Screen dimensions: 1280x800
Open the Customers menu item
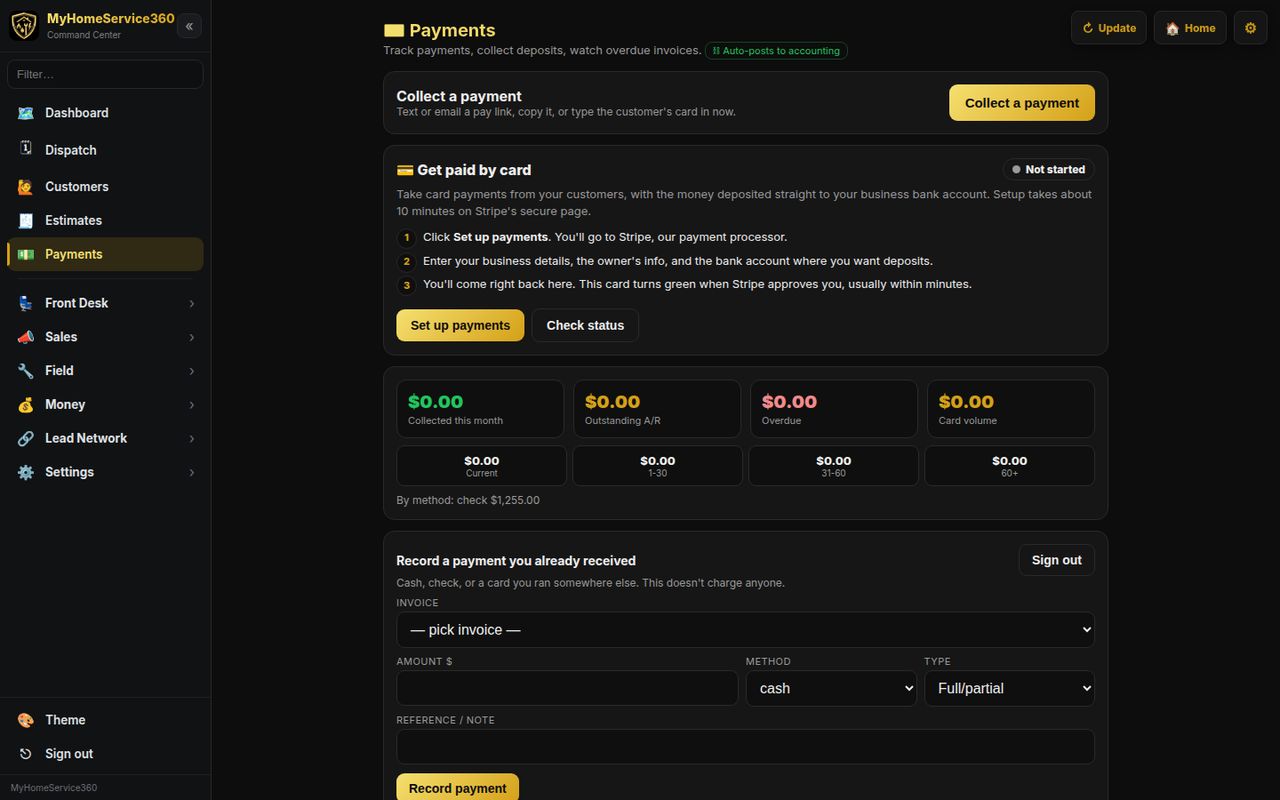pos(105,187)
